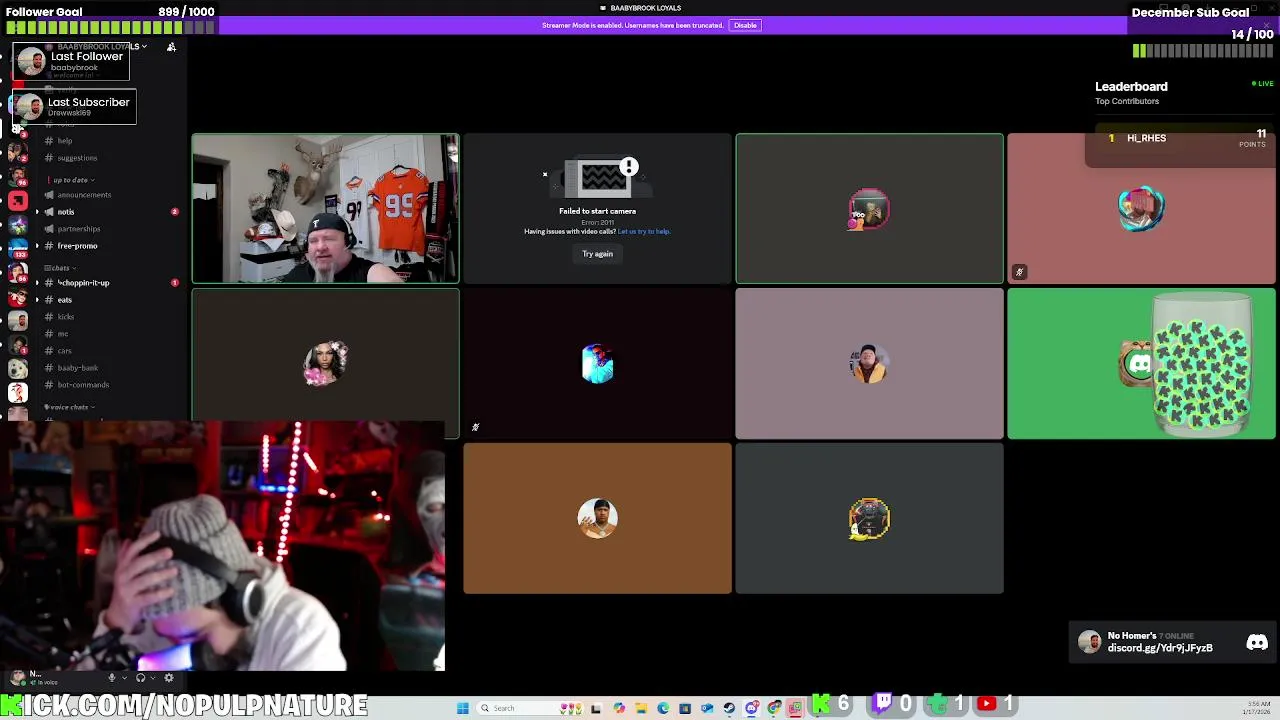
Task: Select the woman avatar with pink flowers
Action: coord(325,364)
